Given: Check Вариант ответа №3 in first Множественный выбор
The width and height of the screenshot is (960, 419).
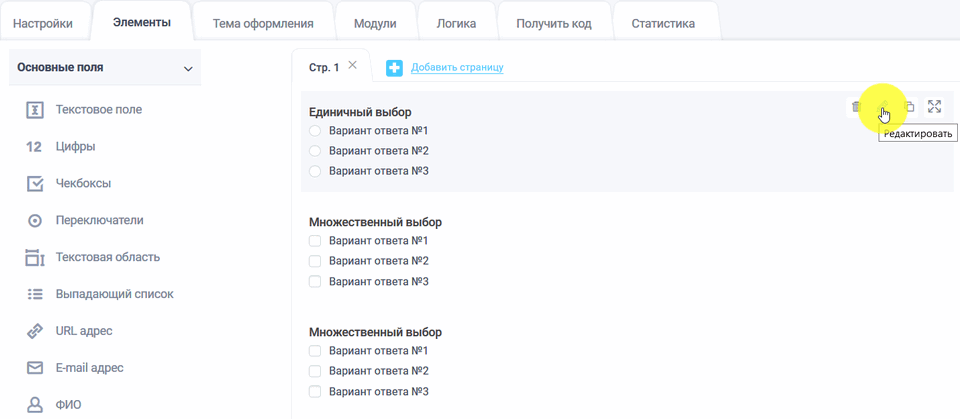Looking at the screenshot, I should 315,282.
